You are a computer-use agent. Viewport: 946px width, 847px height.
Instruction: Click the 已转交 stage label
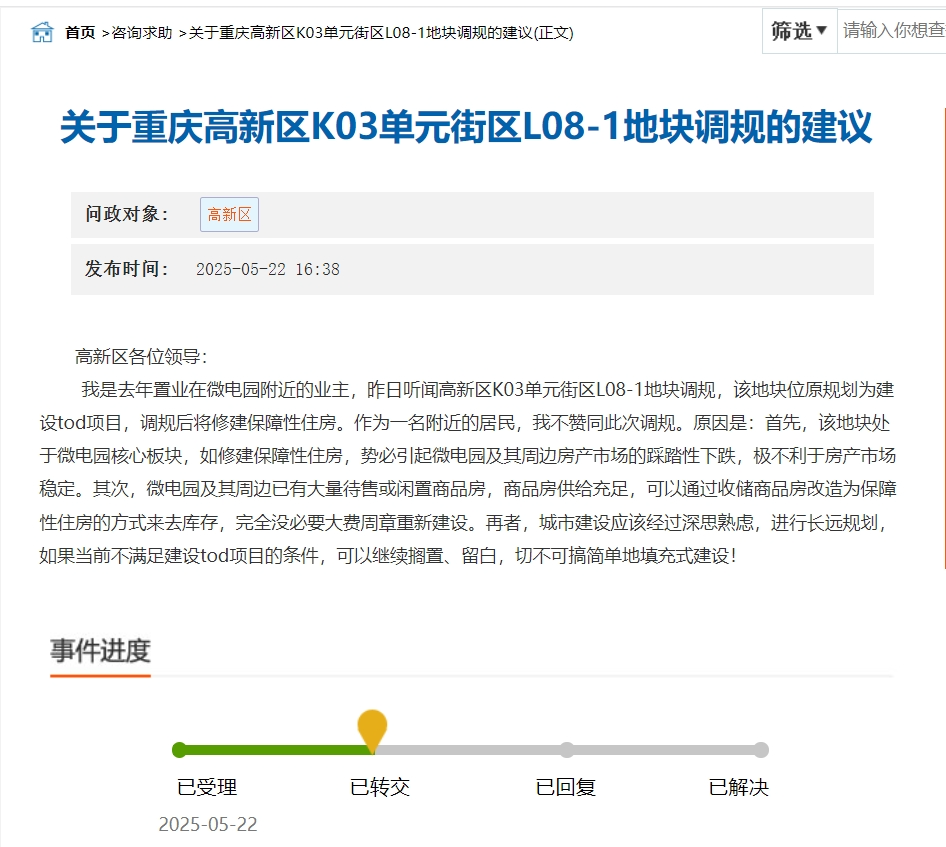[380, 787]
